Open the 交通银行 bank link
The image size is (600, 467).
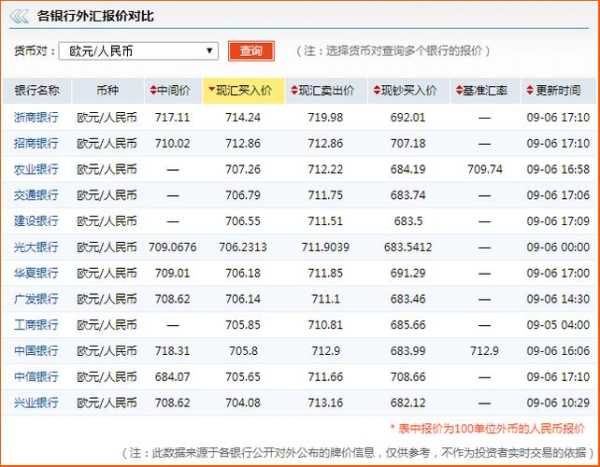[37, 195]
